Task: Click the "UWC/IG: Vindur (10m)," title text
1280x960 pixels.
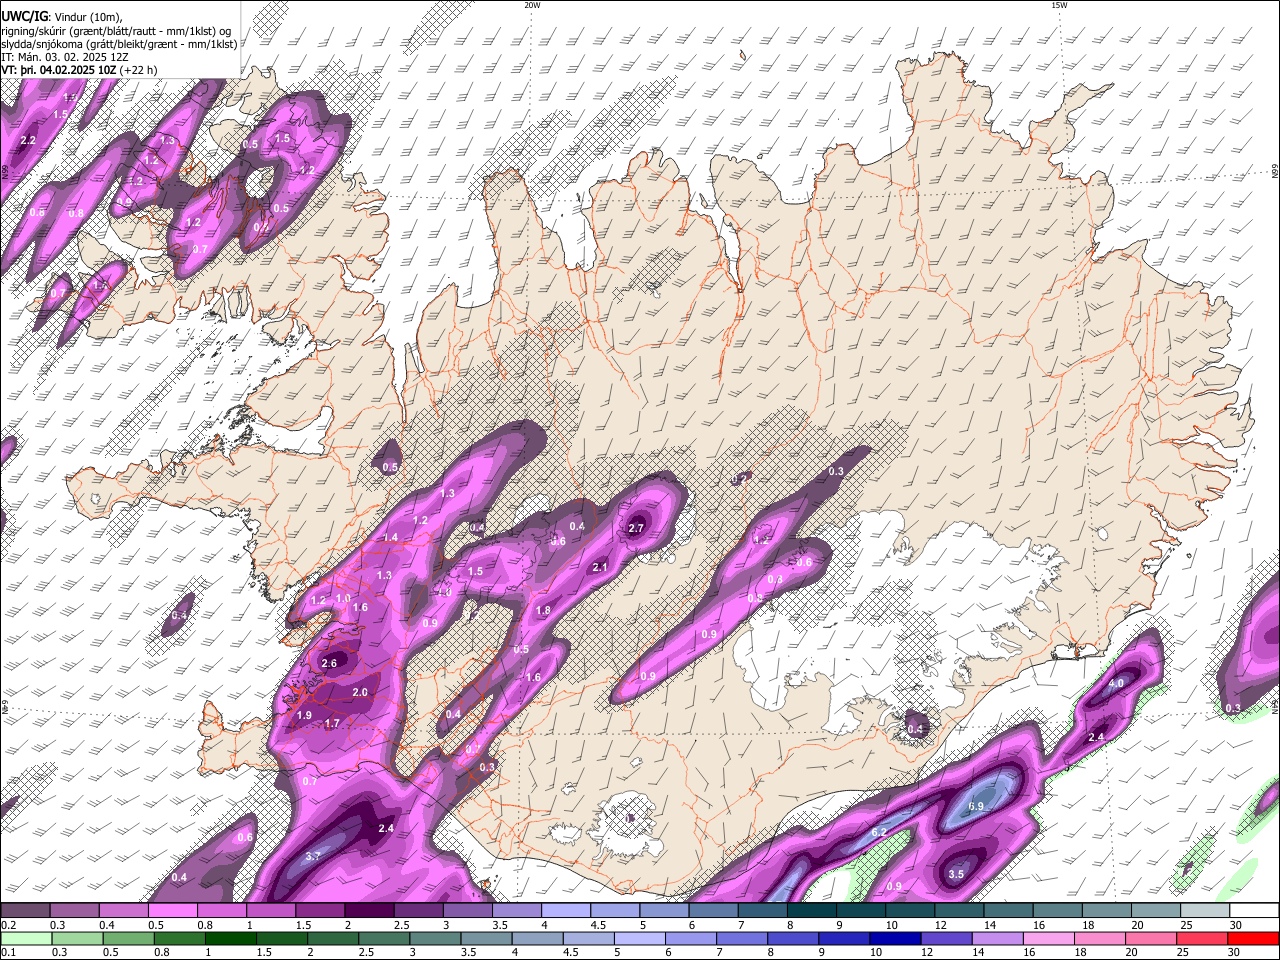Action: (62, 15)
